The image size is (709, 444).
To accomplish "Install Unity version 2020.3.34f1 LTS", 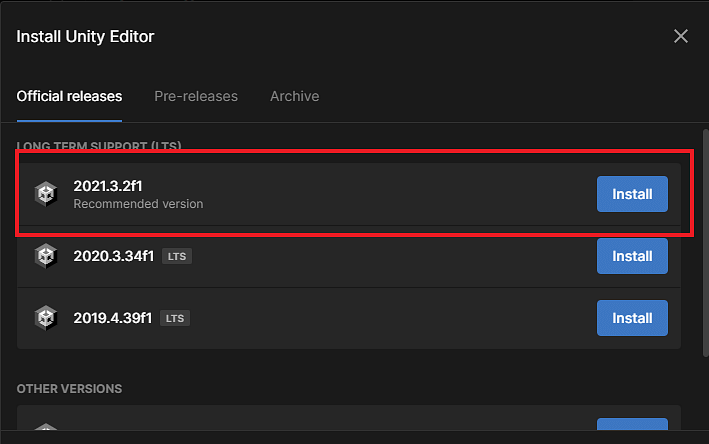I will click(x=632, y=256).
